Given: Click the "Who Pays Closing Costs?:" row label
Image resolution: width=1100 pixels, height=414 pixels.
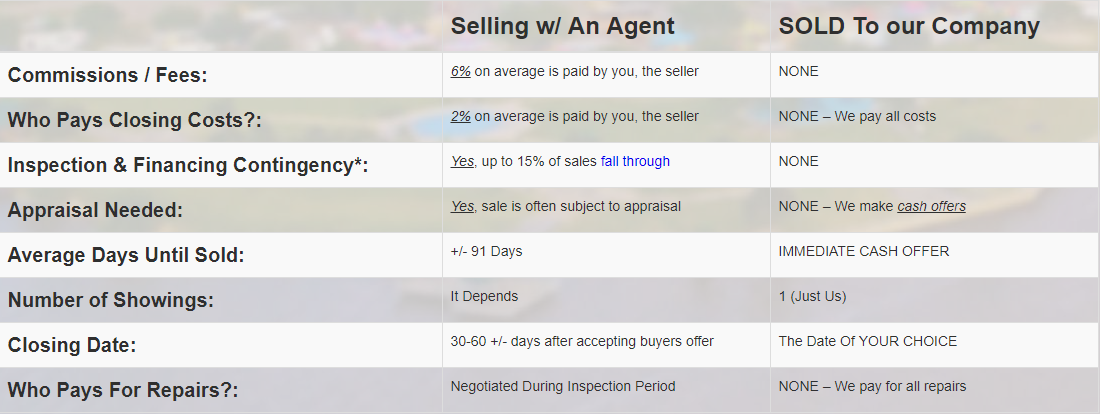Looking at the screenshot, I should pos(134,120).
